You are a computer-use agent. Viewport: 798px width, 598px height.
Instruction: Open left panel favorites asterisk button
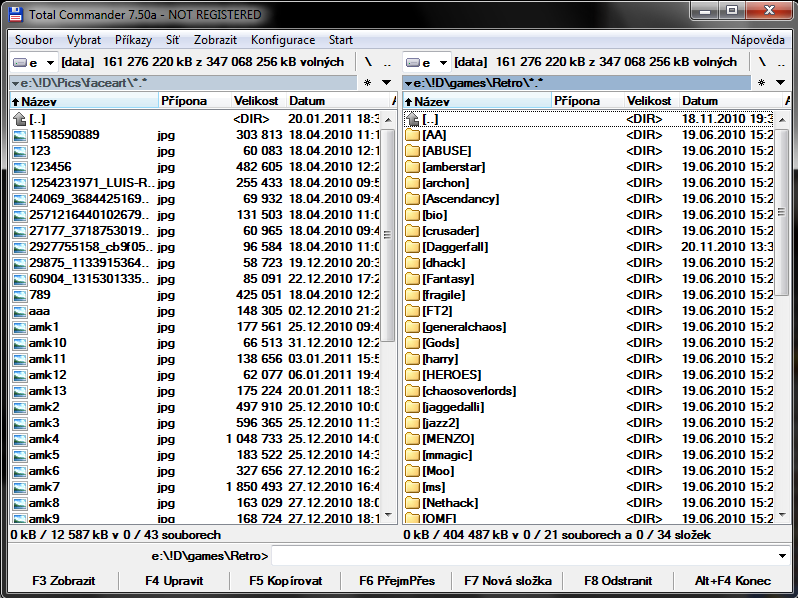tap(368, 82)
